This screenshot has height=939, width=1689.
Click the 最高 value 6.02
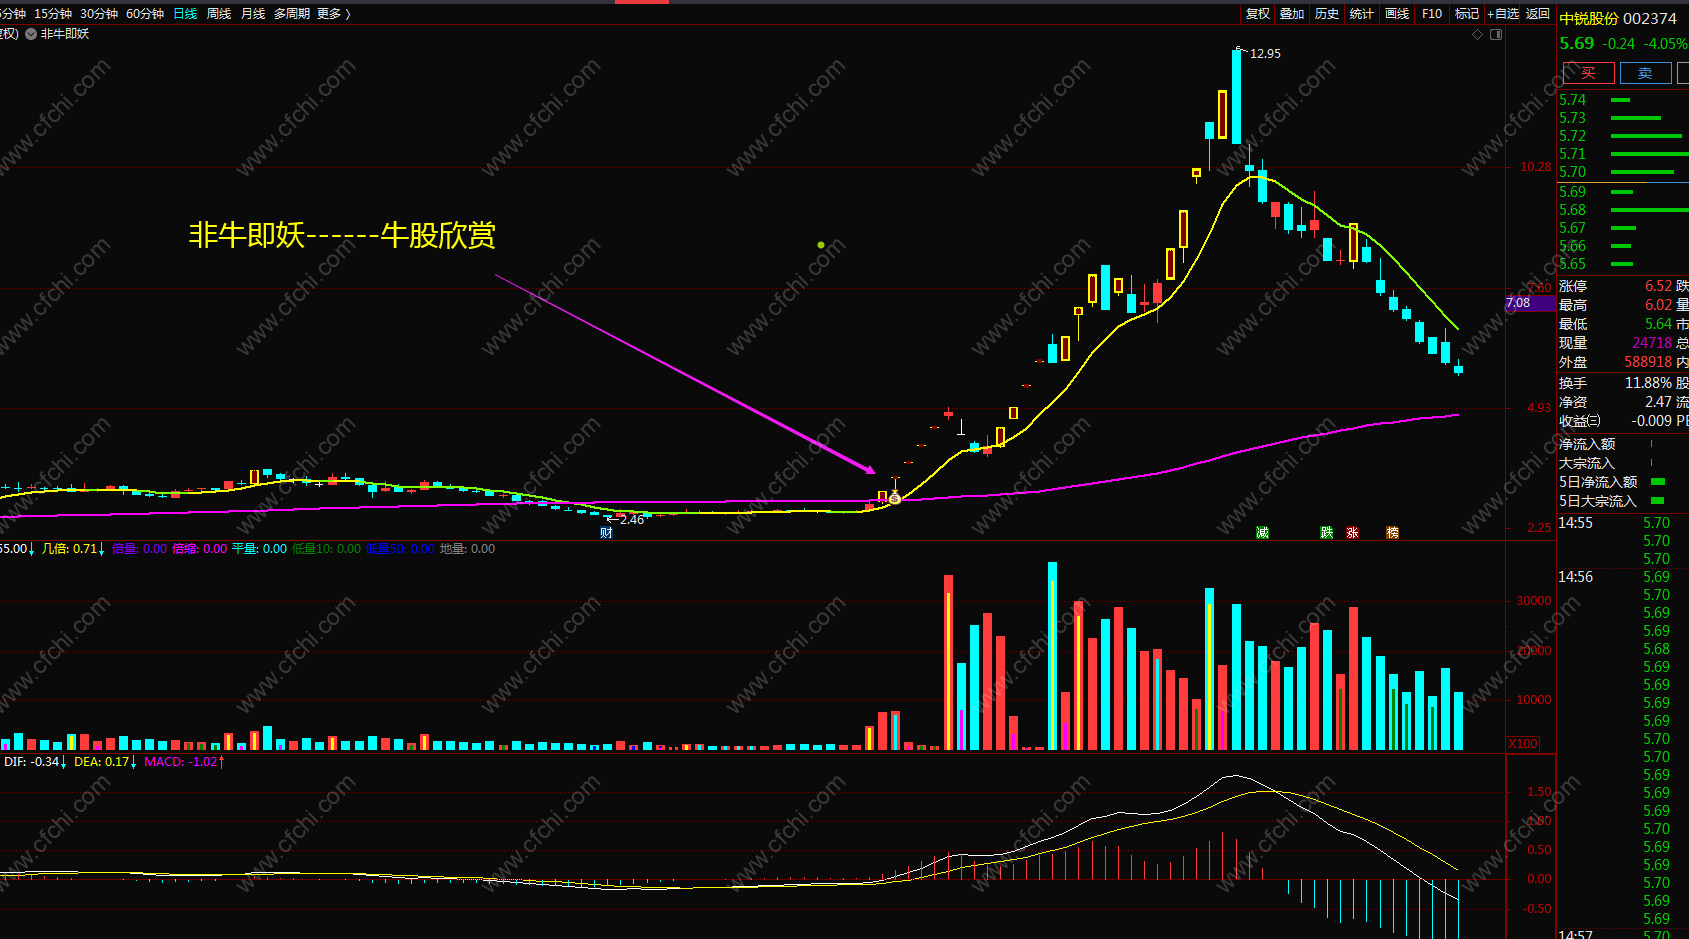(1658, 305)
